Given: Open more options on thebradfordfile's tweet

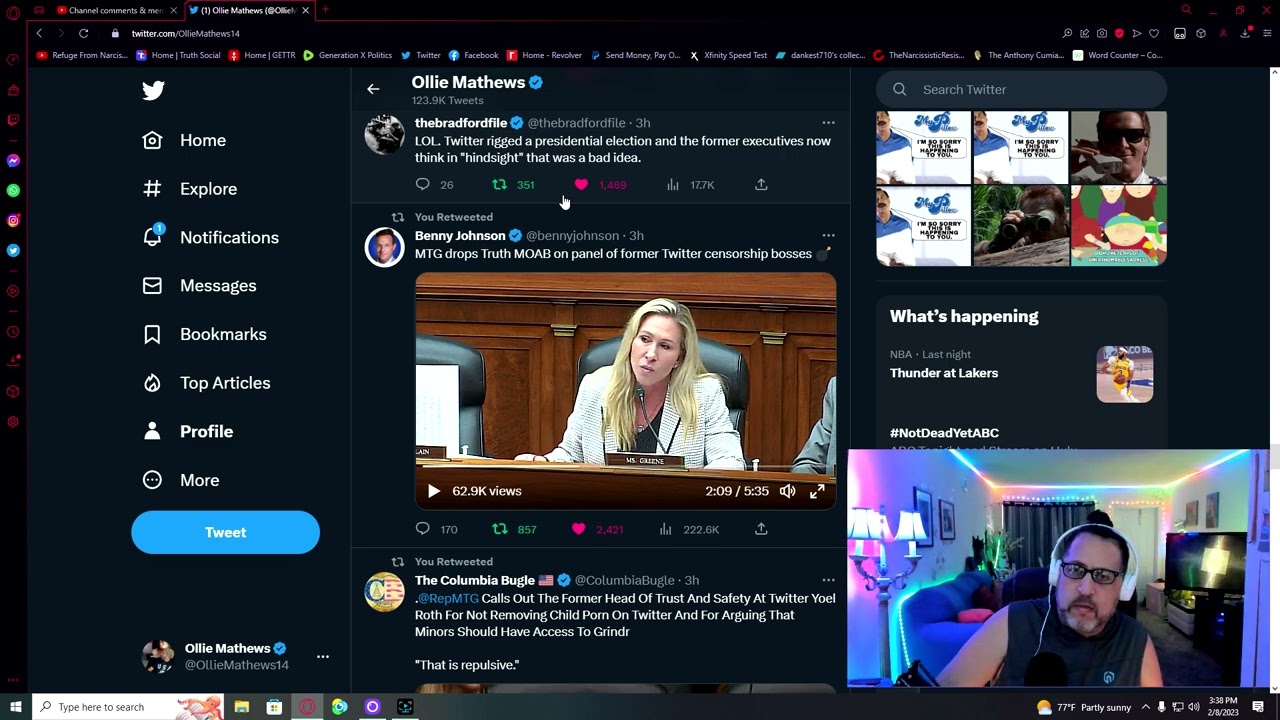Looking at the screenshot, I should [x=828, y=123].
